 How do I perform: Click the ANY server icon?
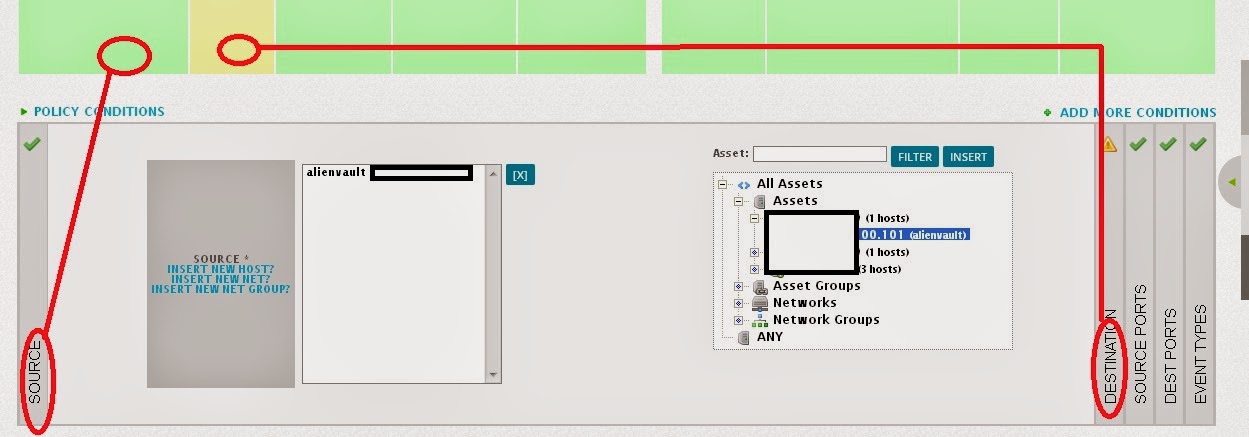point(743,337)
